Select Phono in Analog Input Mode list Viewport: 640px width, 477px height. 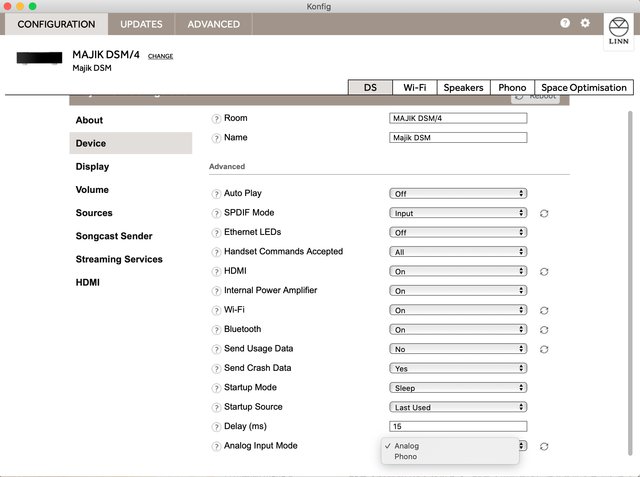(406, 457)
